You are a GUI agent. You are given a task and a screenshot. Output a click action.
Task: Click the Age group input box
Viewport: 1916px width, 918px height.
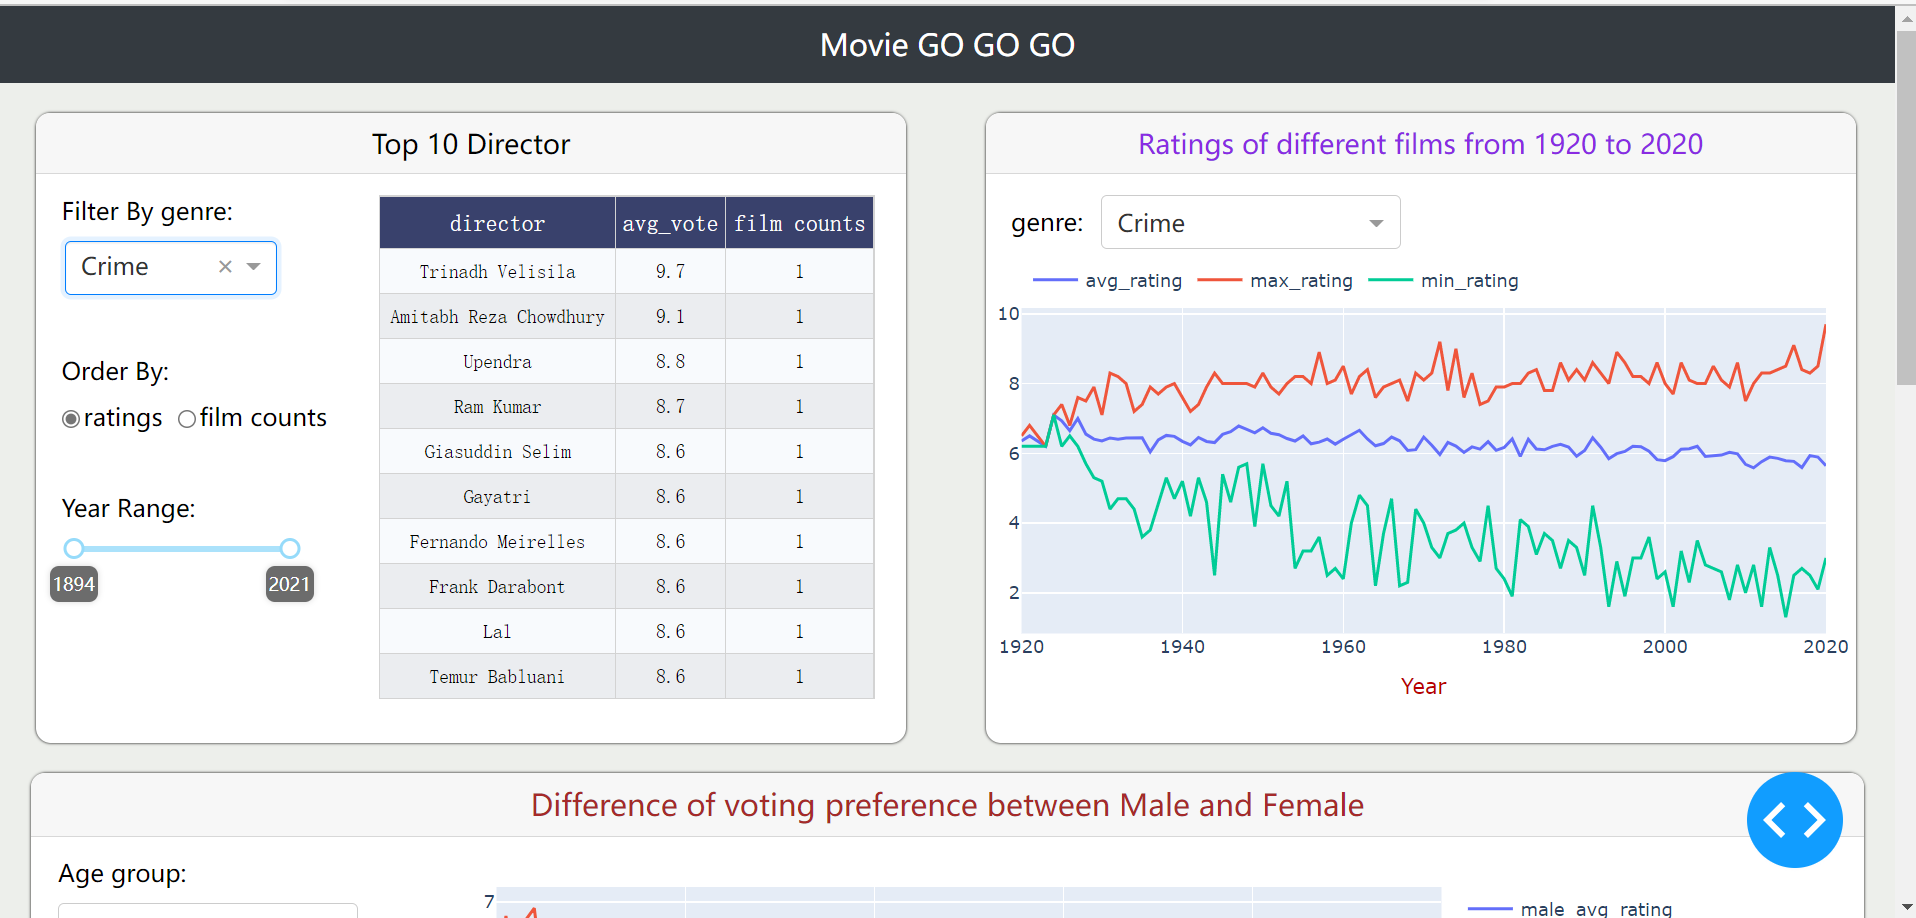coord(207,911)
